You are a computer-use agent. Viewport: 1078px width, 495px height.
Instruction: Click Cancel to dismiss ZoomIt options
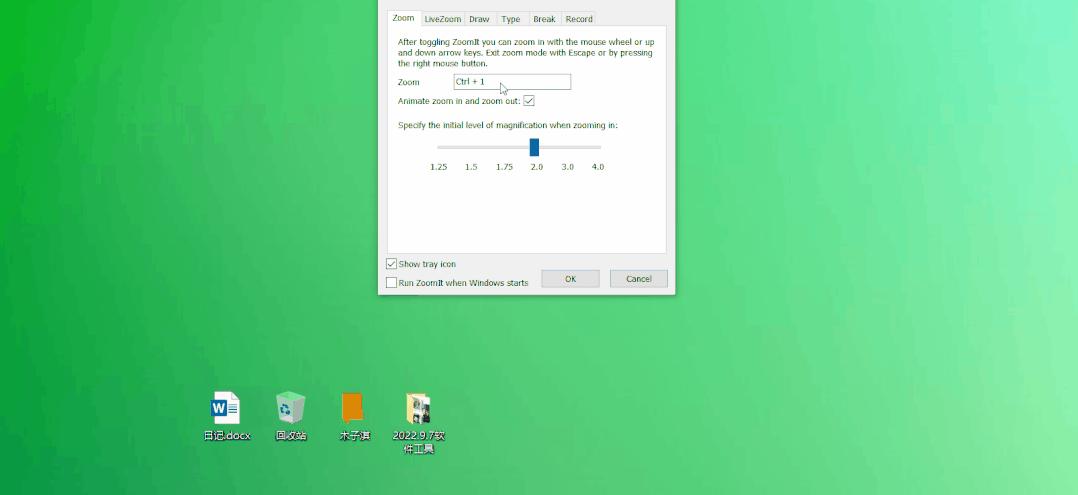coord(638,279)
